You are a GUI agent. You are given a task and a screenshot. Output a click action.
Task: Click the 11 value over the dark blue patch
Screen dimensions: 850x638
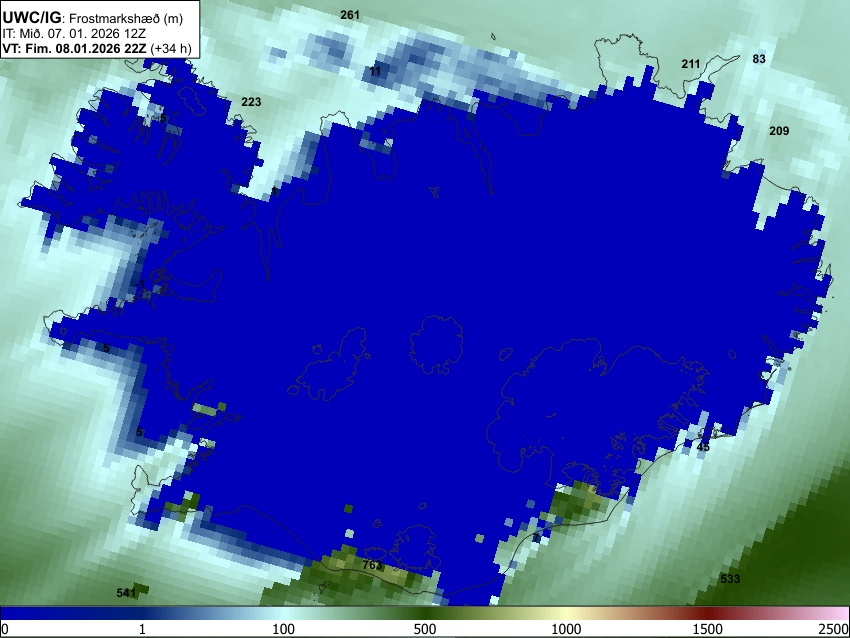tap(375, 71)
